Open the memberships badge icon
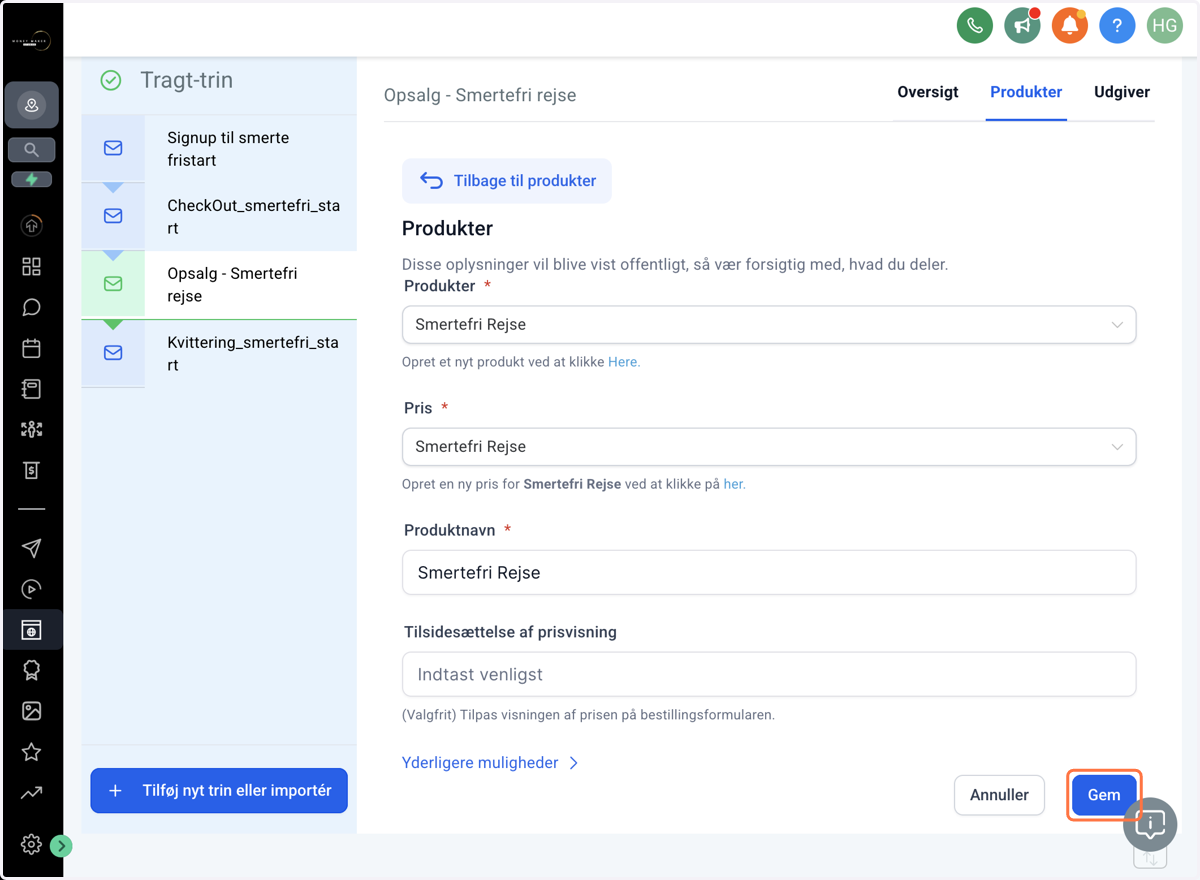Screen dimensions: 1200x880 tap(31, 670)
